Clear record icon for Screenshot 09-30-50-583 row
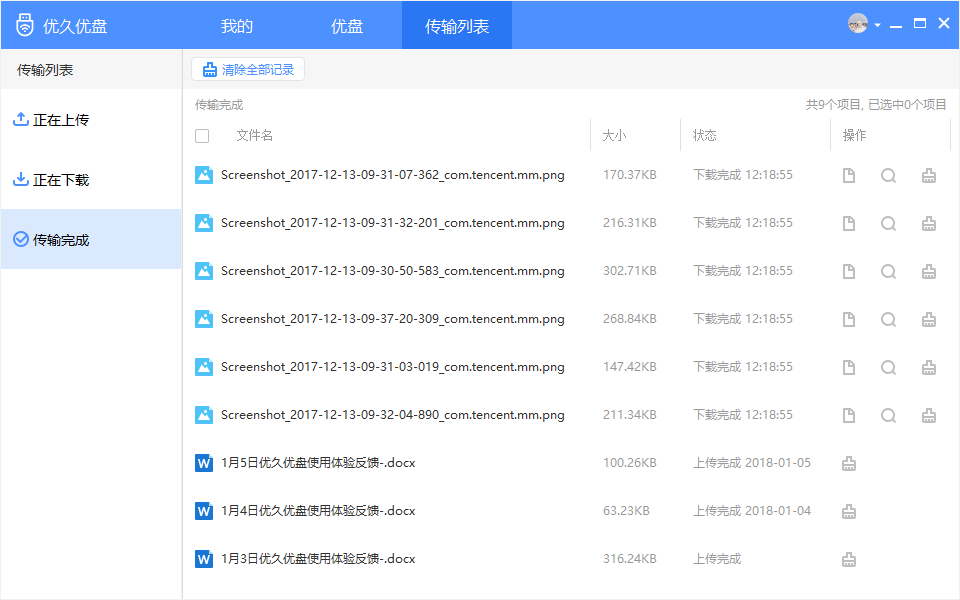The height and width of the screenshot is (600, 960). click(x=929, y=271)
